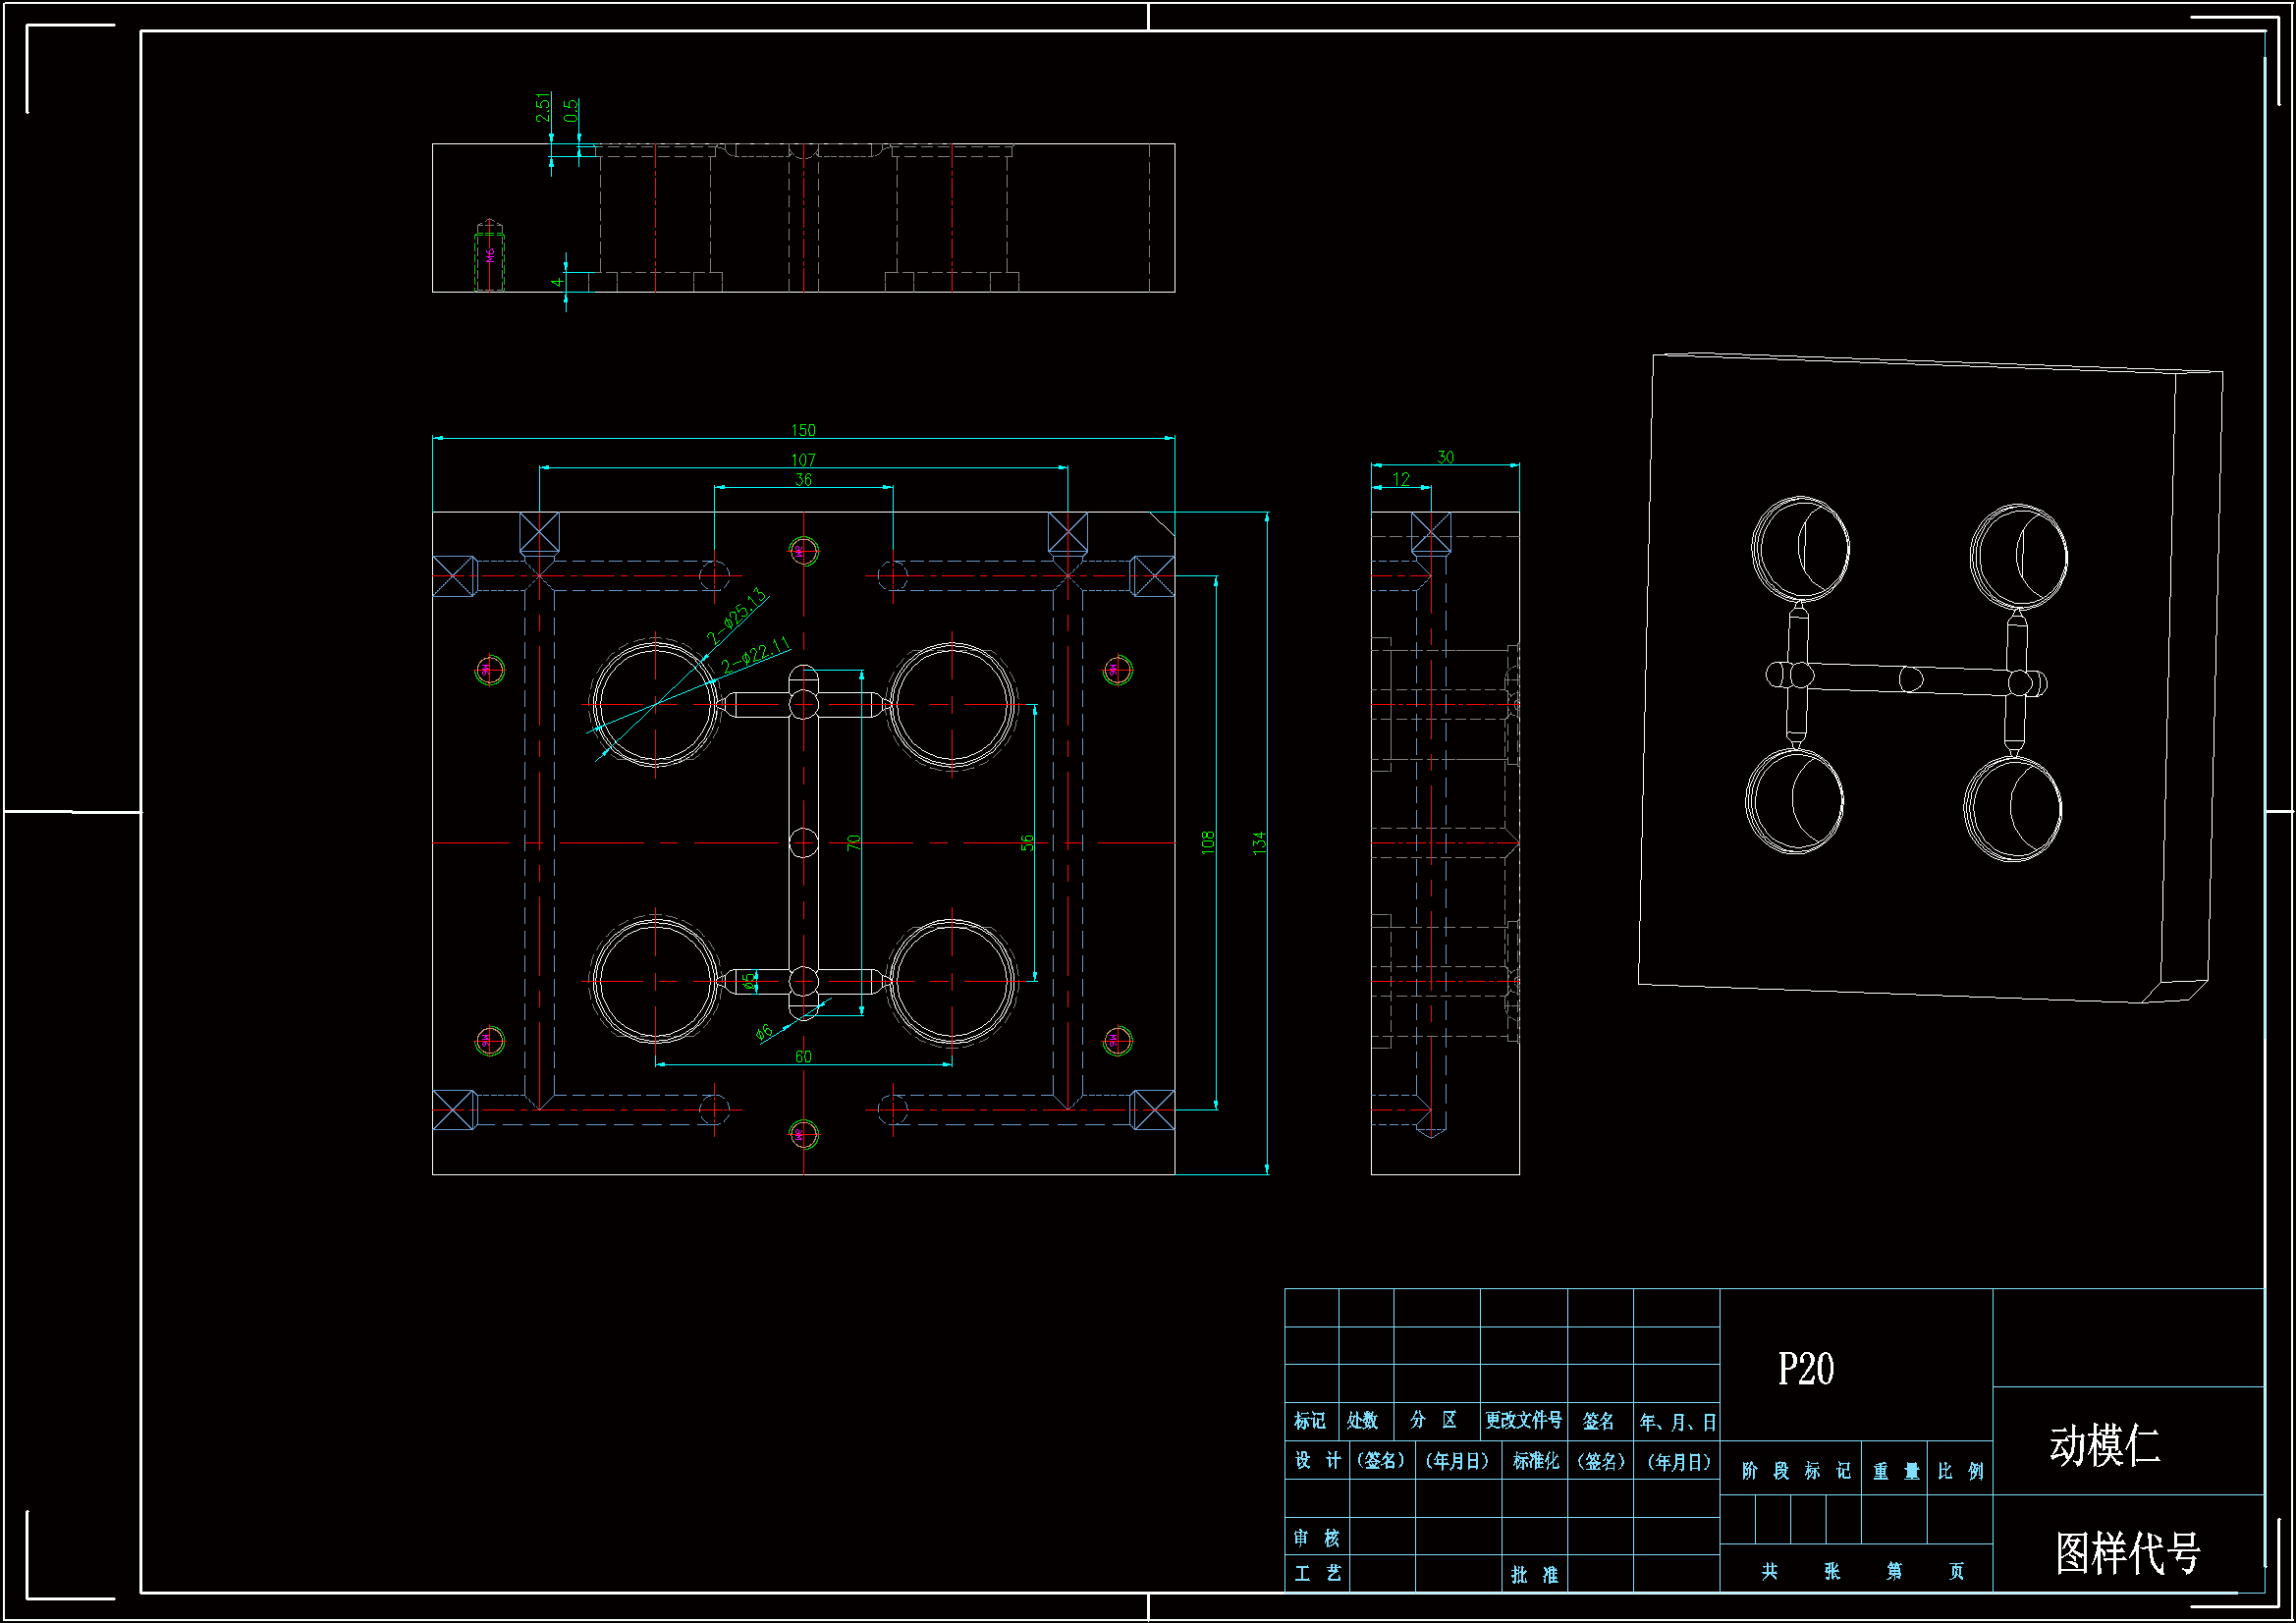Select the 107 dimension label
2296x1623 pixels.
point(803,460)
